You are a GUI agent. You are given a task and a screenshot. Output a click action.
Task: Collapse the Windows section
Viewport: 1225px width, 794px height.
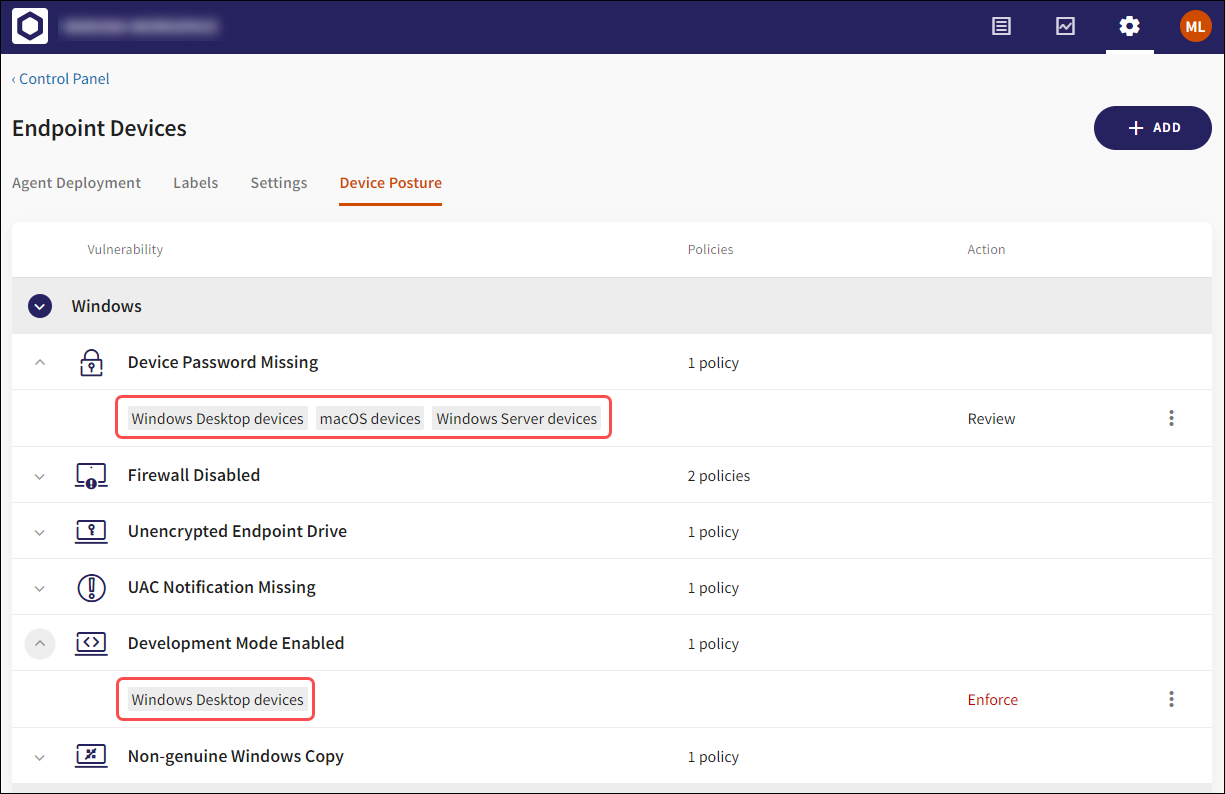click(40, 306)
